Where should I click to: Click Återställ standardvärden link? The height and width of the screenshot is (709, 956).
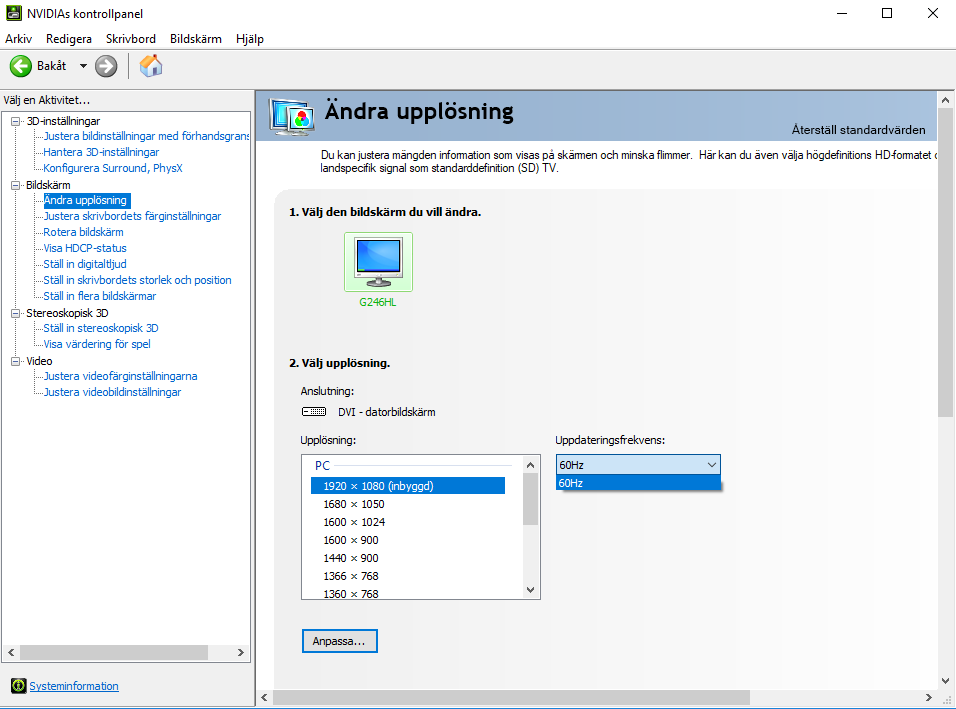[858, 129]
